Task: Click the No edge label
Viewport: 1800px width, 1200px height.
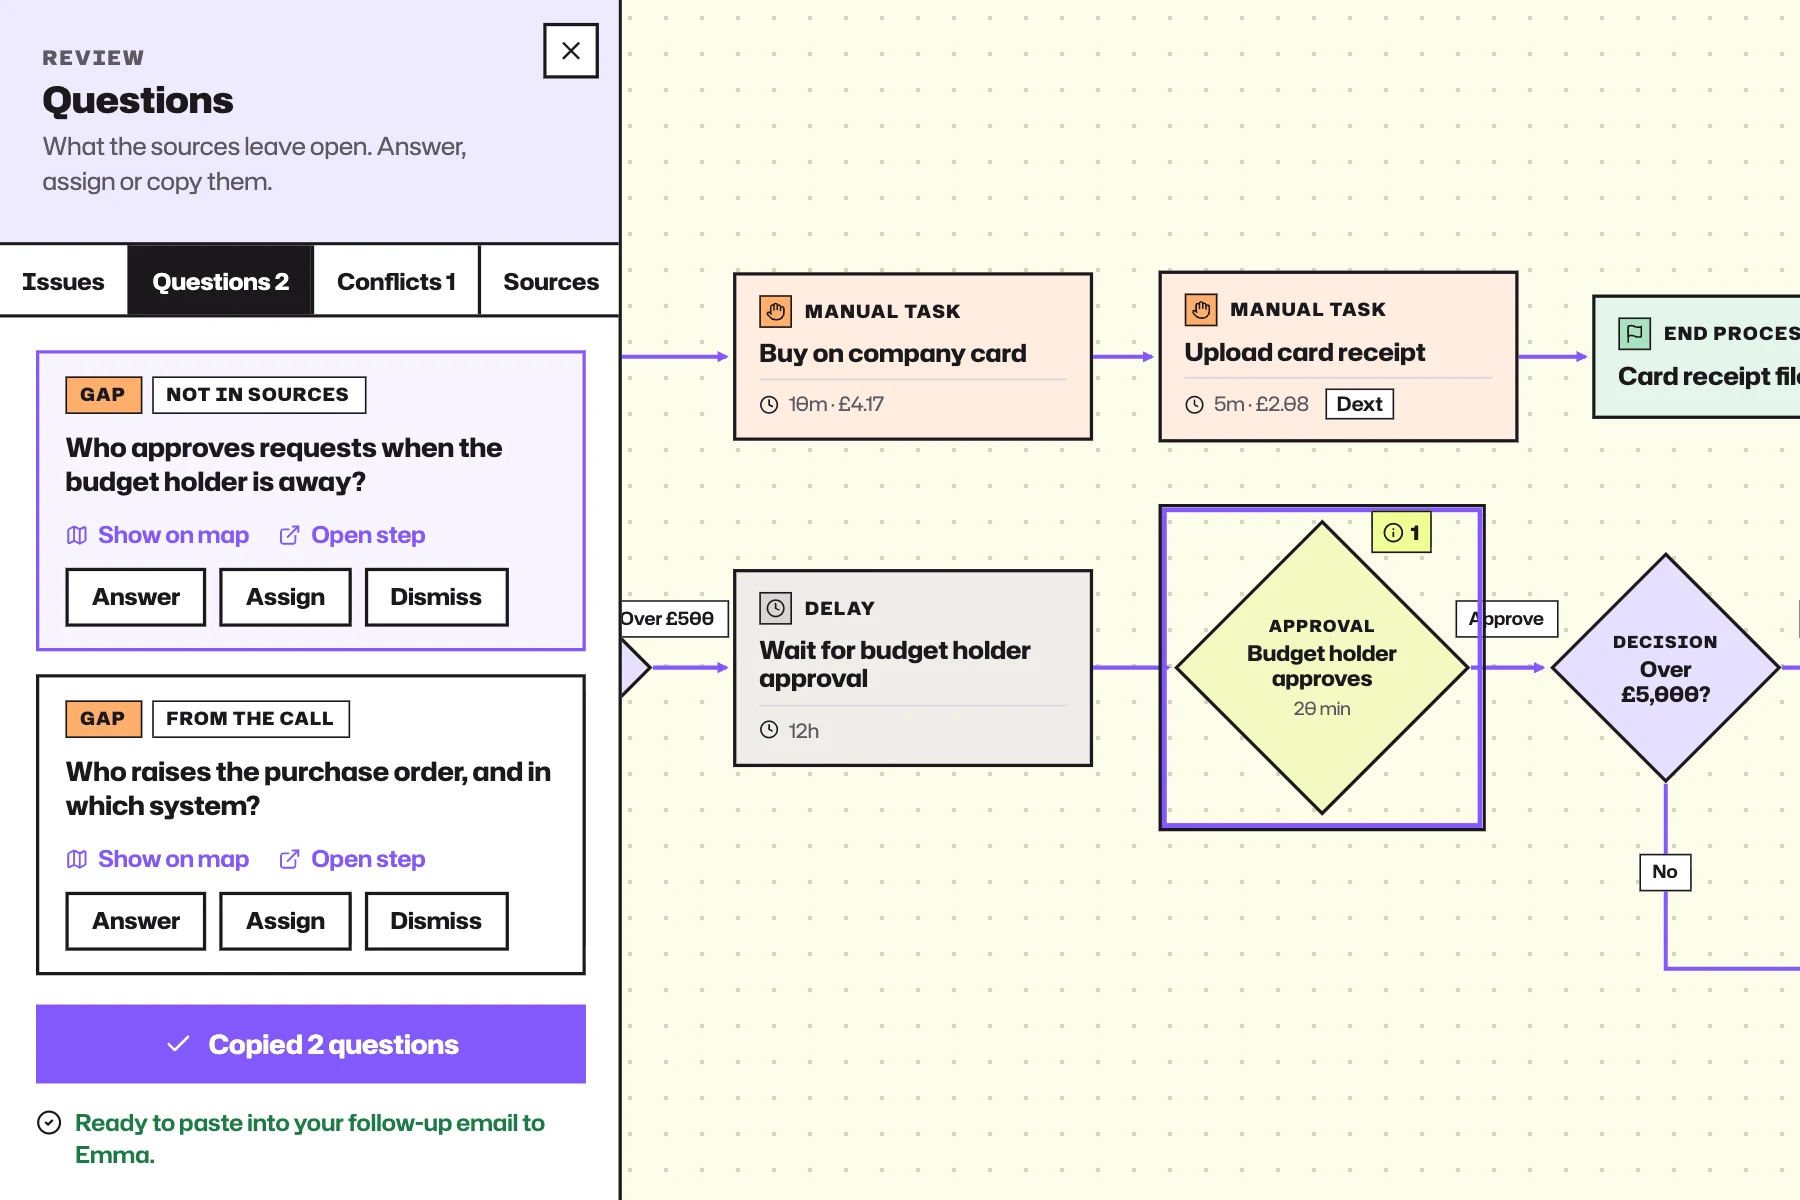Action: (x=1665, y=872)
